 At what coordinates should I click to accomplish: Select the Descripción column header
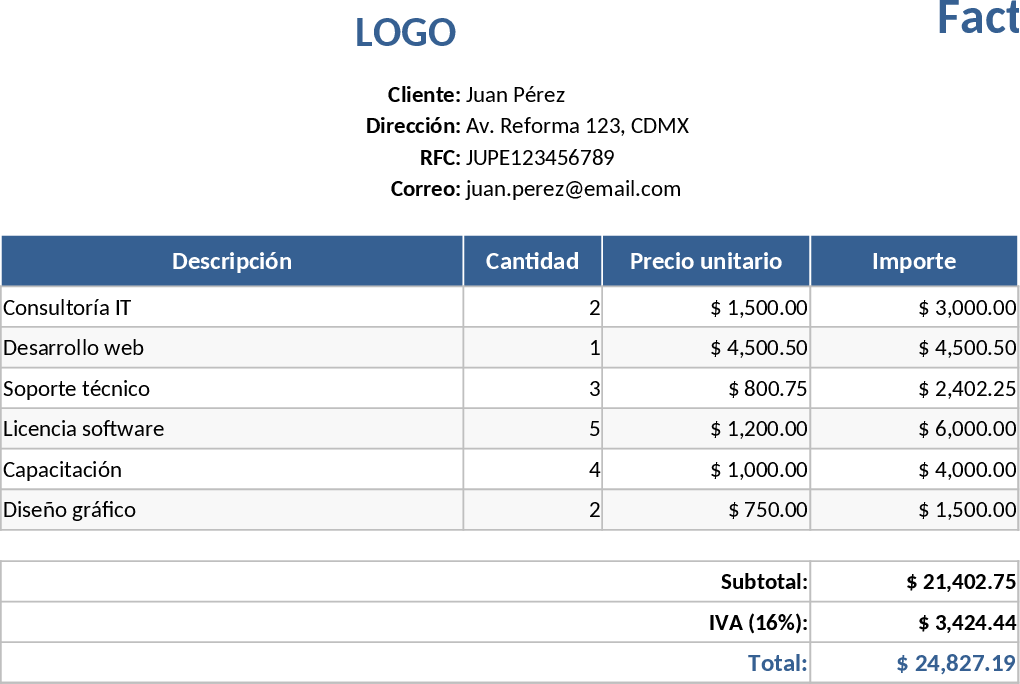click(x=232, y=261)
